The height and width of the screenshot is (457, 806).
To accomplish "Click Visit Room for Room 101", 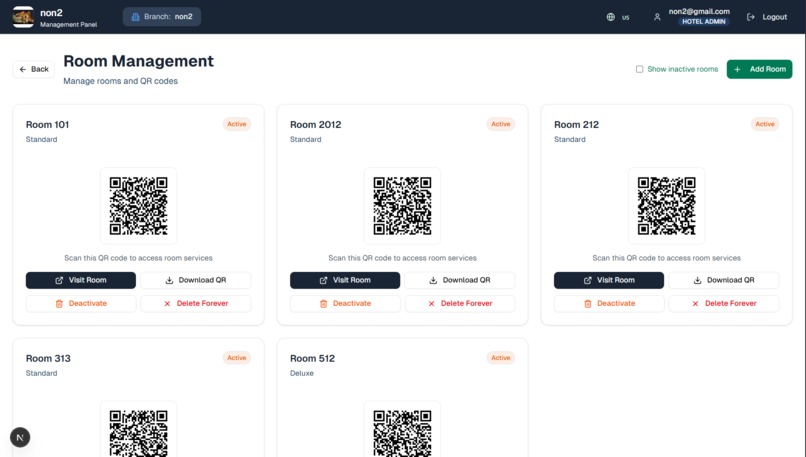I will [x=81, y=280].
